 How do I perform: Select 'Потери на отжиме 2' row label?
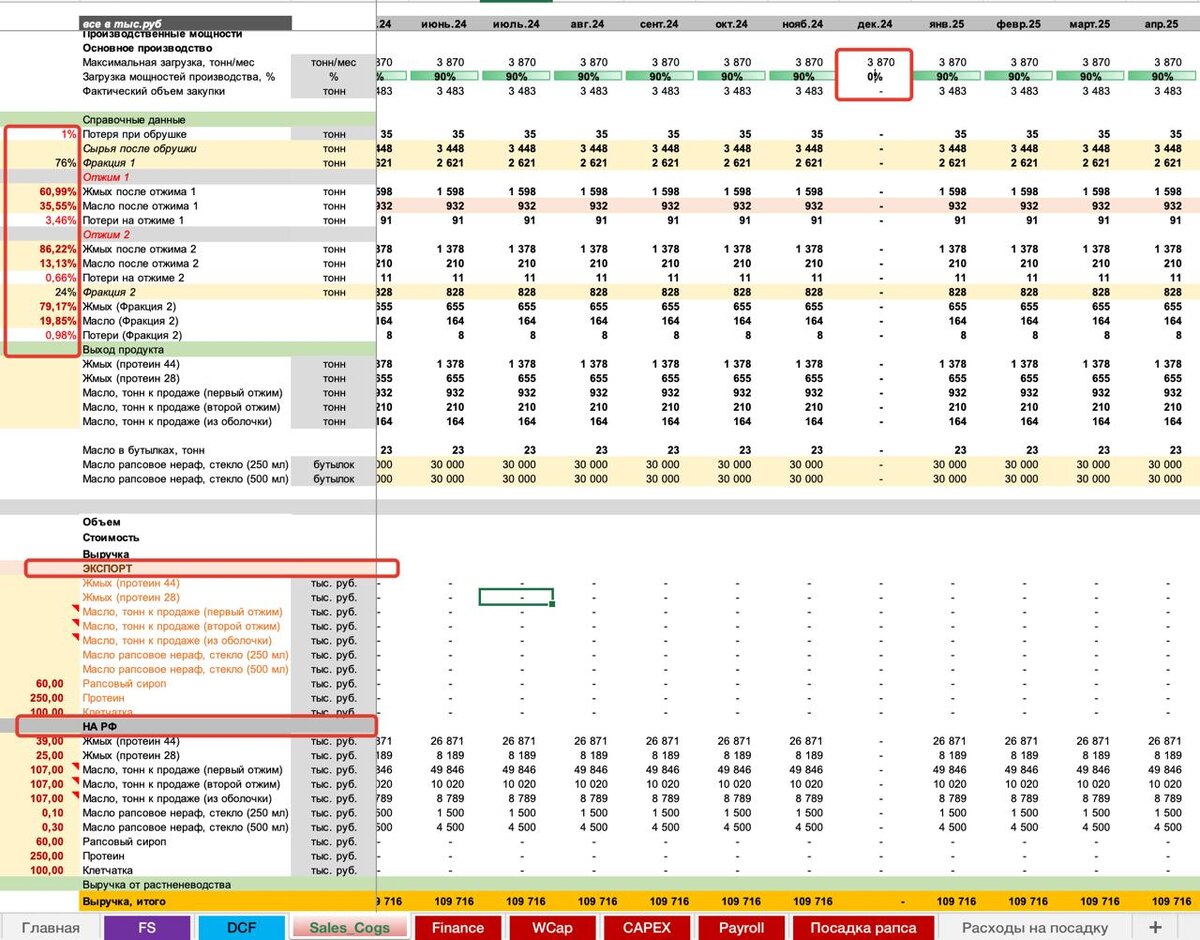[134, 278]
